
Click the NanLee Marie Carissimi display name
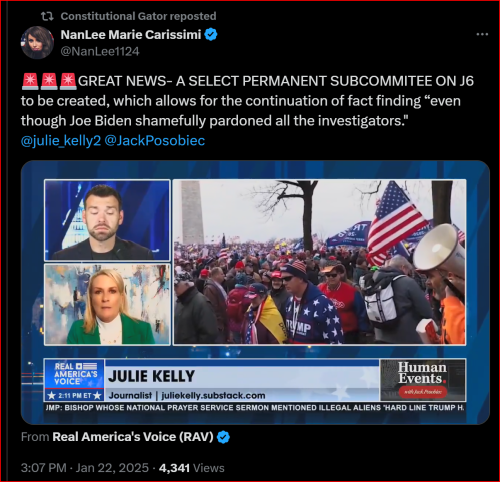(131, 34)
